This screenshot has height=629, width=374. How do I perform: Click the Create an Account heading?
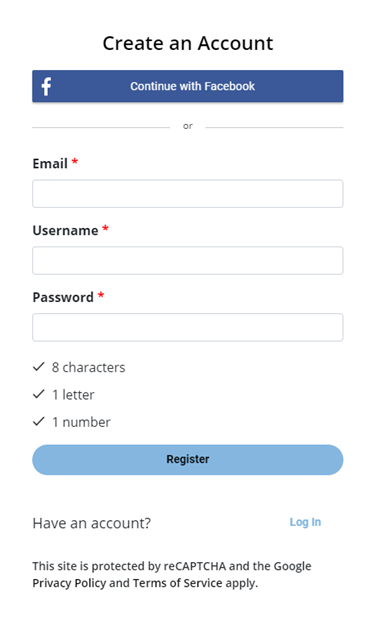[x=188, y=43]
